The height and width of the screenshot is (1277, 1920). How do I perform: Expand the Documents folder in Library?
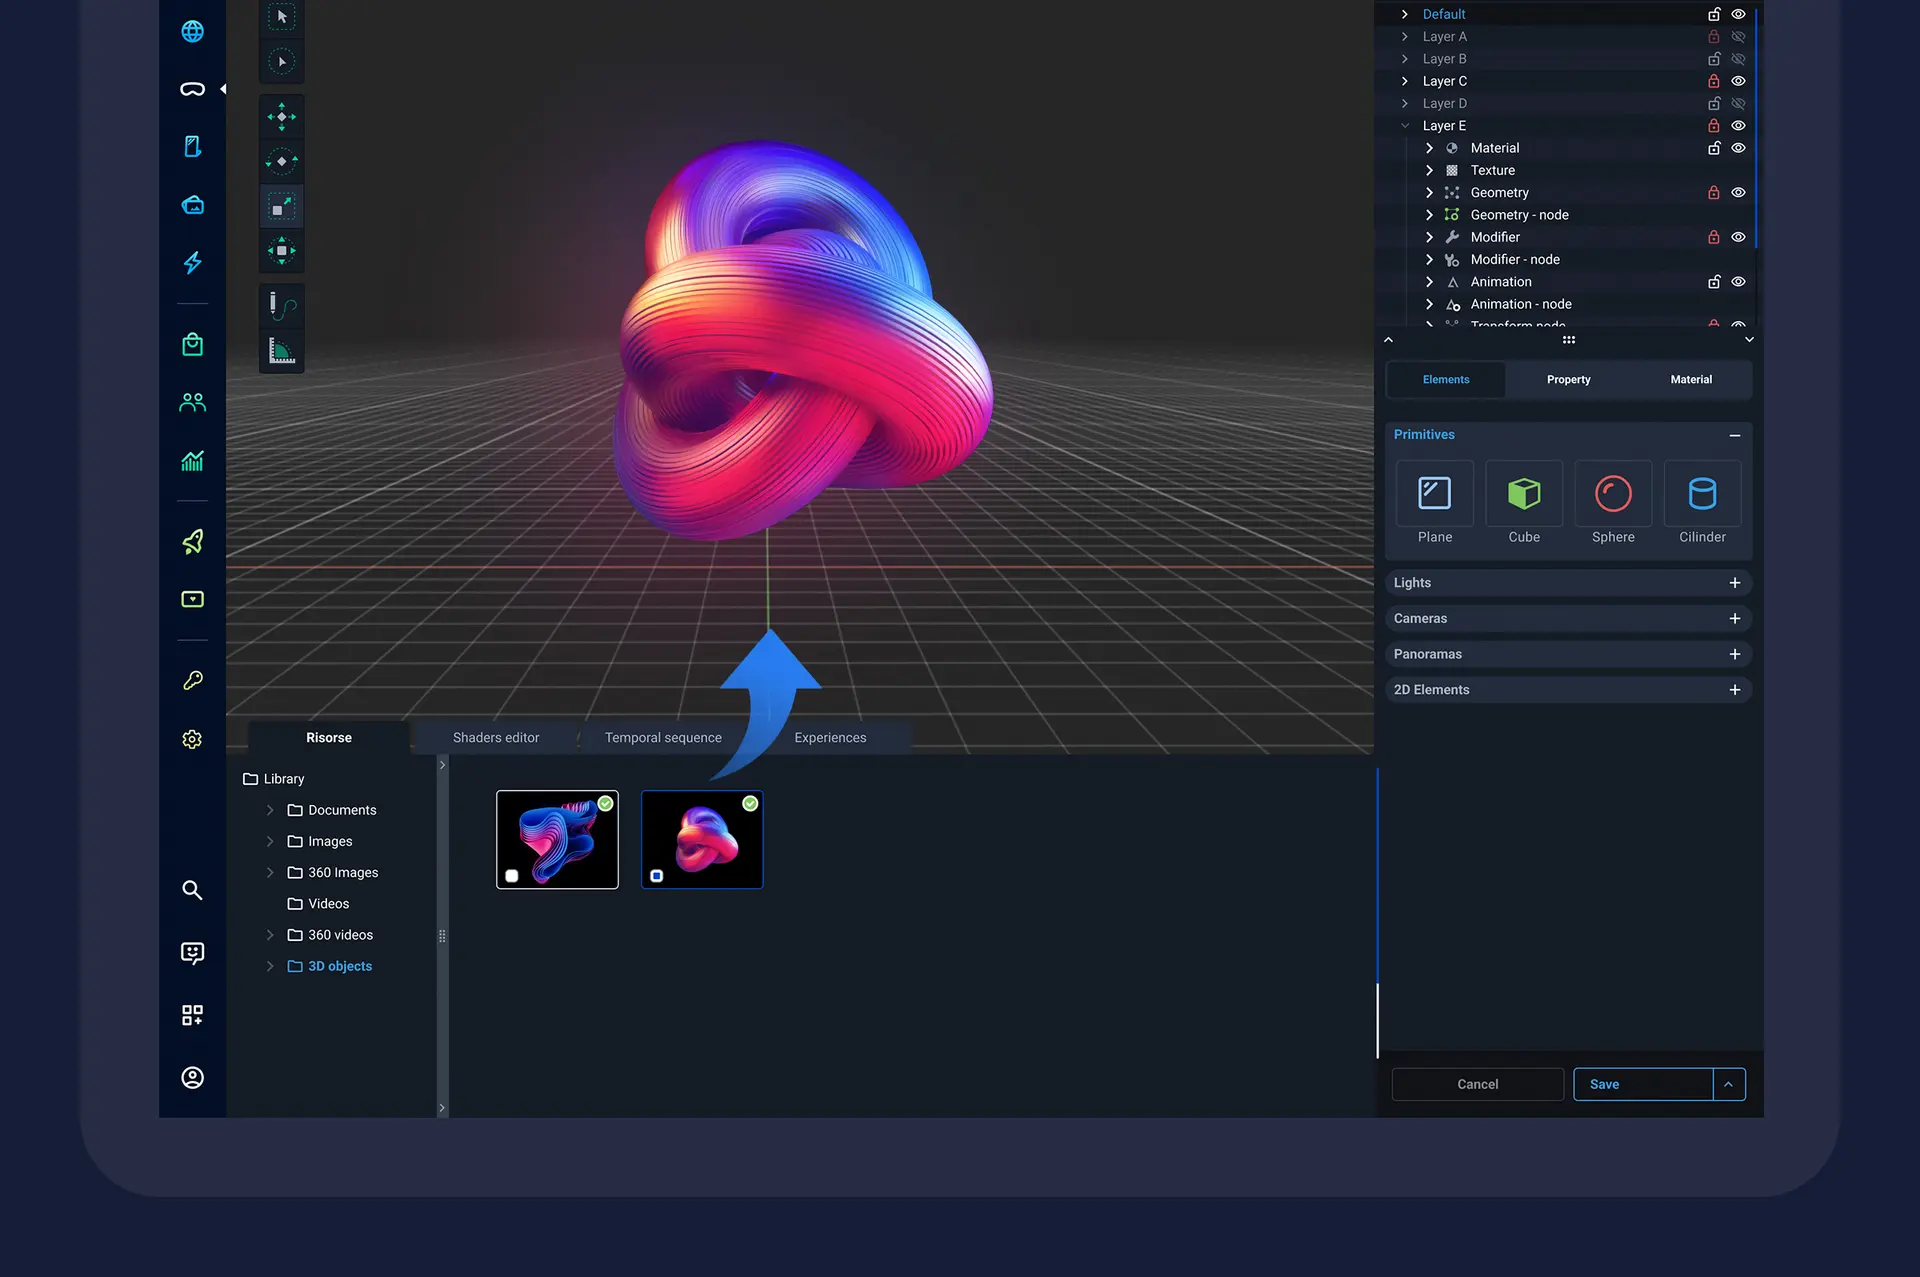tap(269, 810)
